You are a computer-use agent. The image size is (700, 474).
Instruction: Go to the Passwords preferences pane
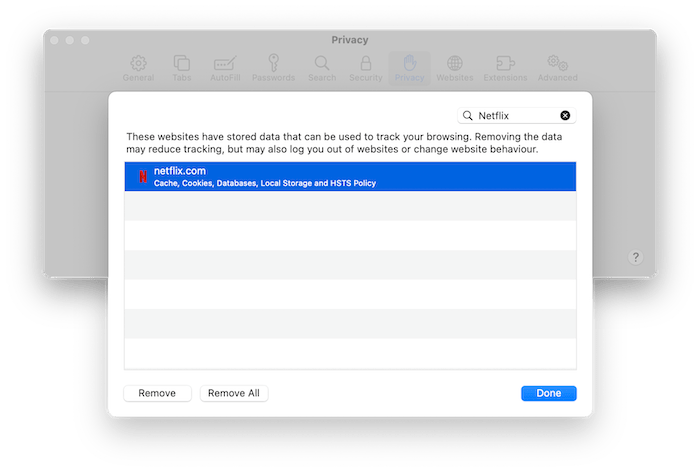click(x=273, y=68)
